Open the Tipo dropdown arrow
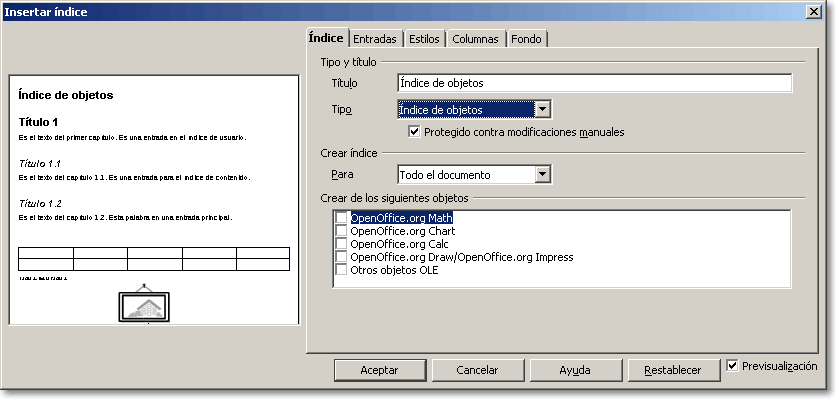Screen dimensions: 836x399 (542, 109)
